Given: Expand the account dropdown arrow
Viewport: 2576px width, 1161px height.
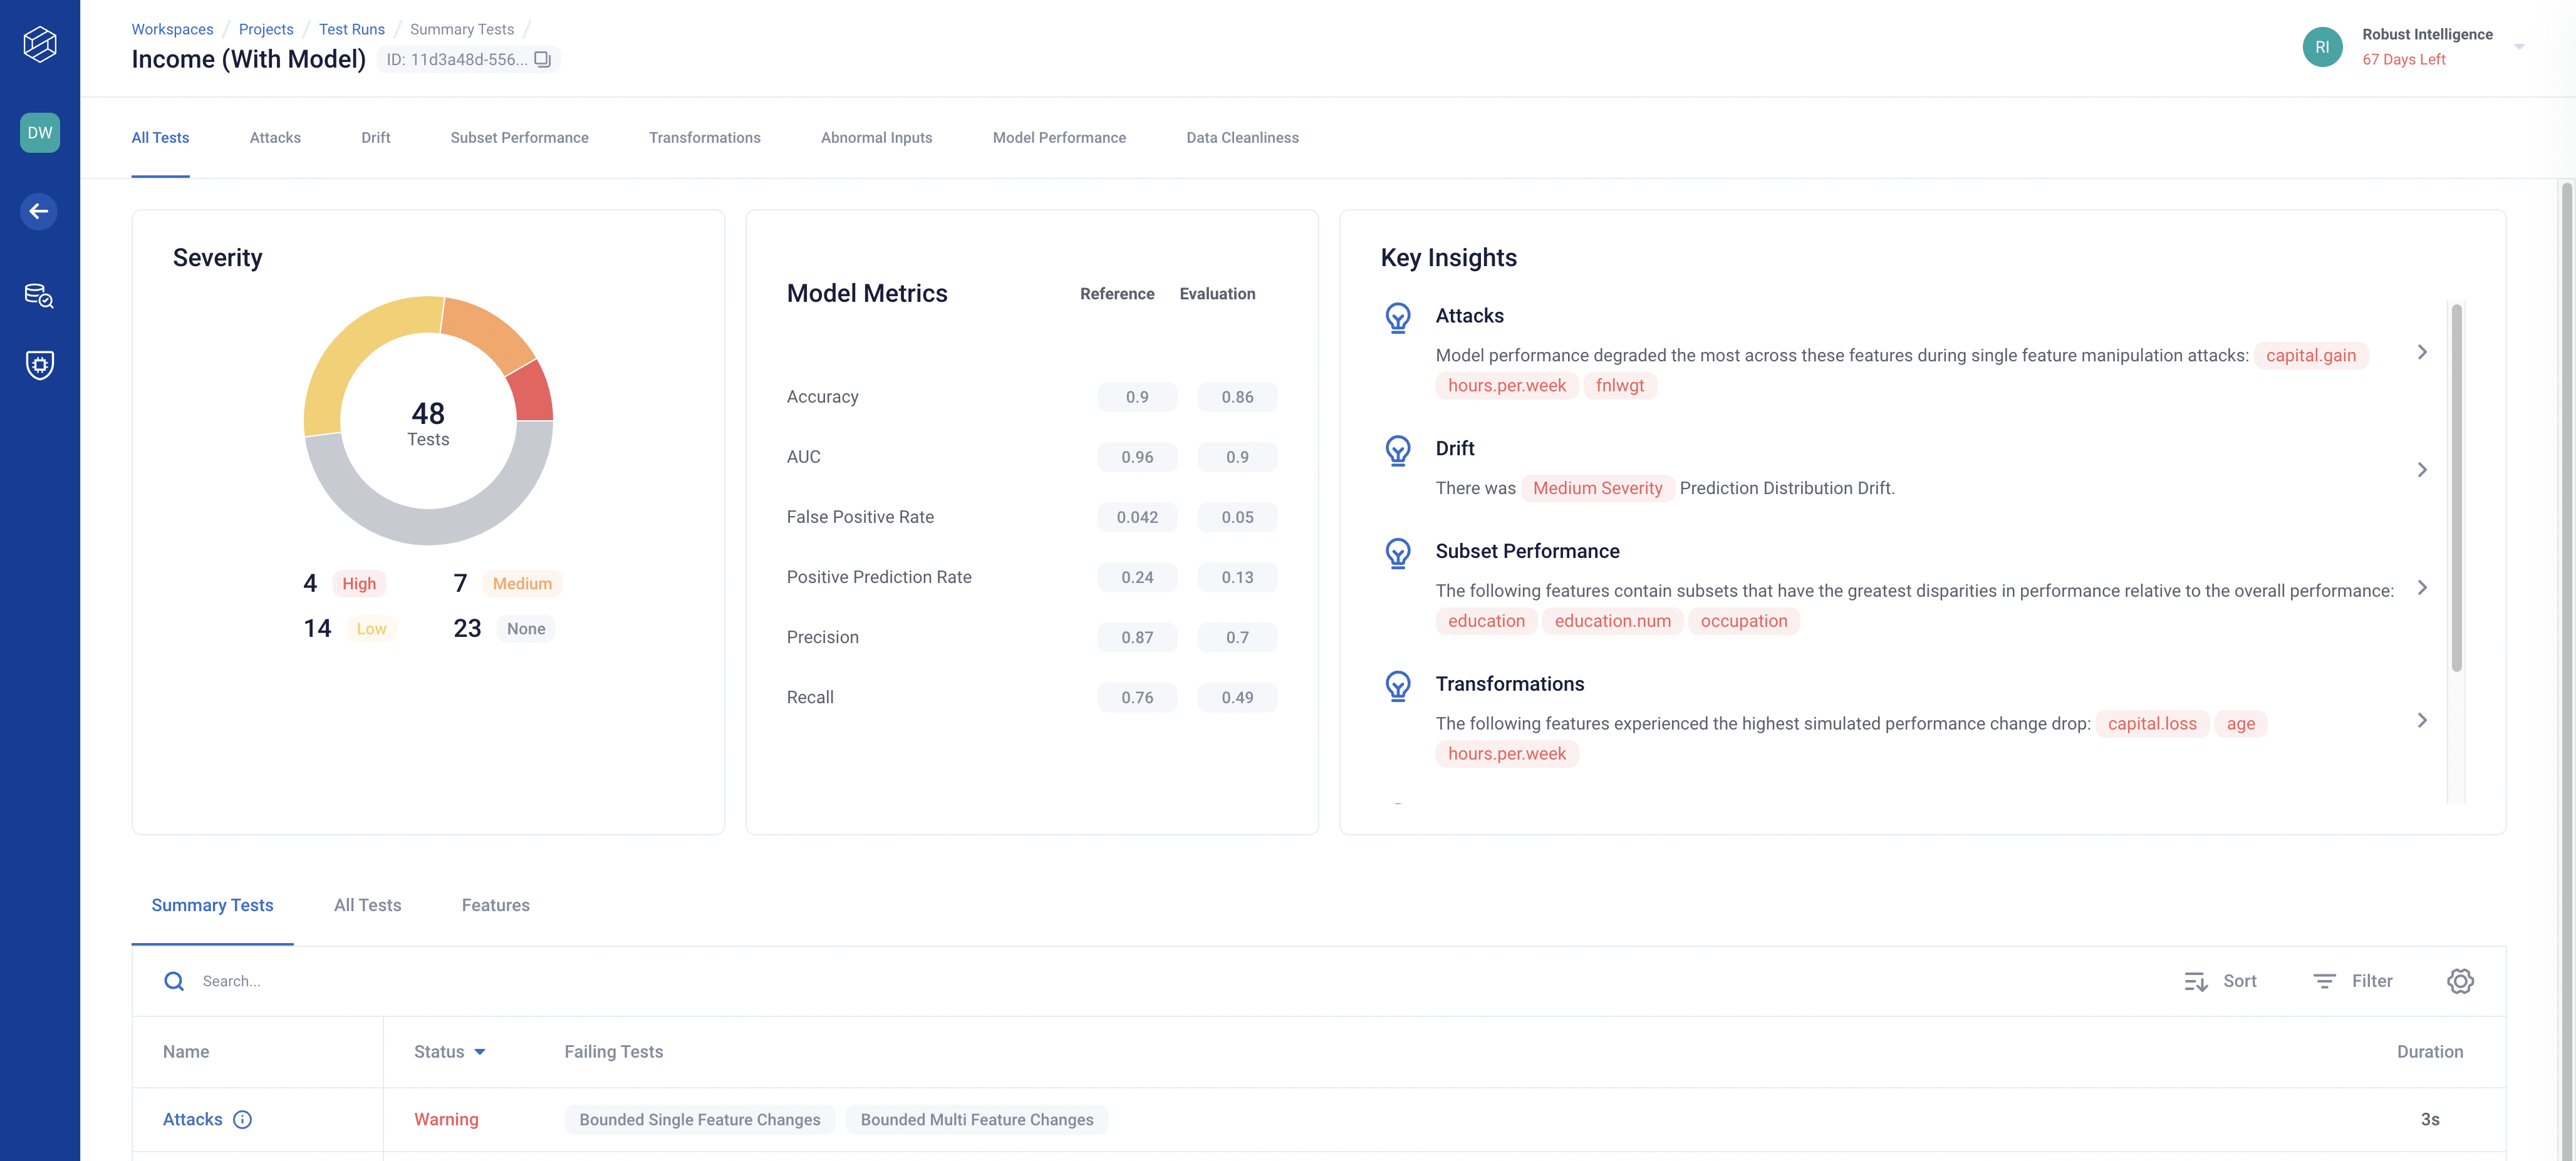Looking at the screenshot, I should [x=2519, y=47].
